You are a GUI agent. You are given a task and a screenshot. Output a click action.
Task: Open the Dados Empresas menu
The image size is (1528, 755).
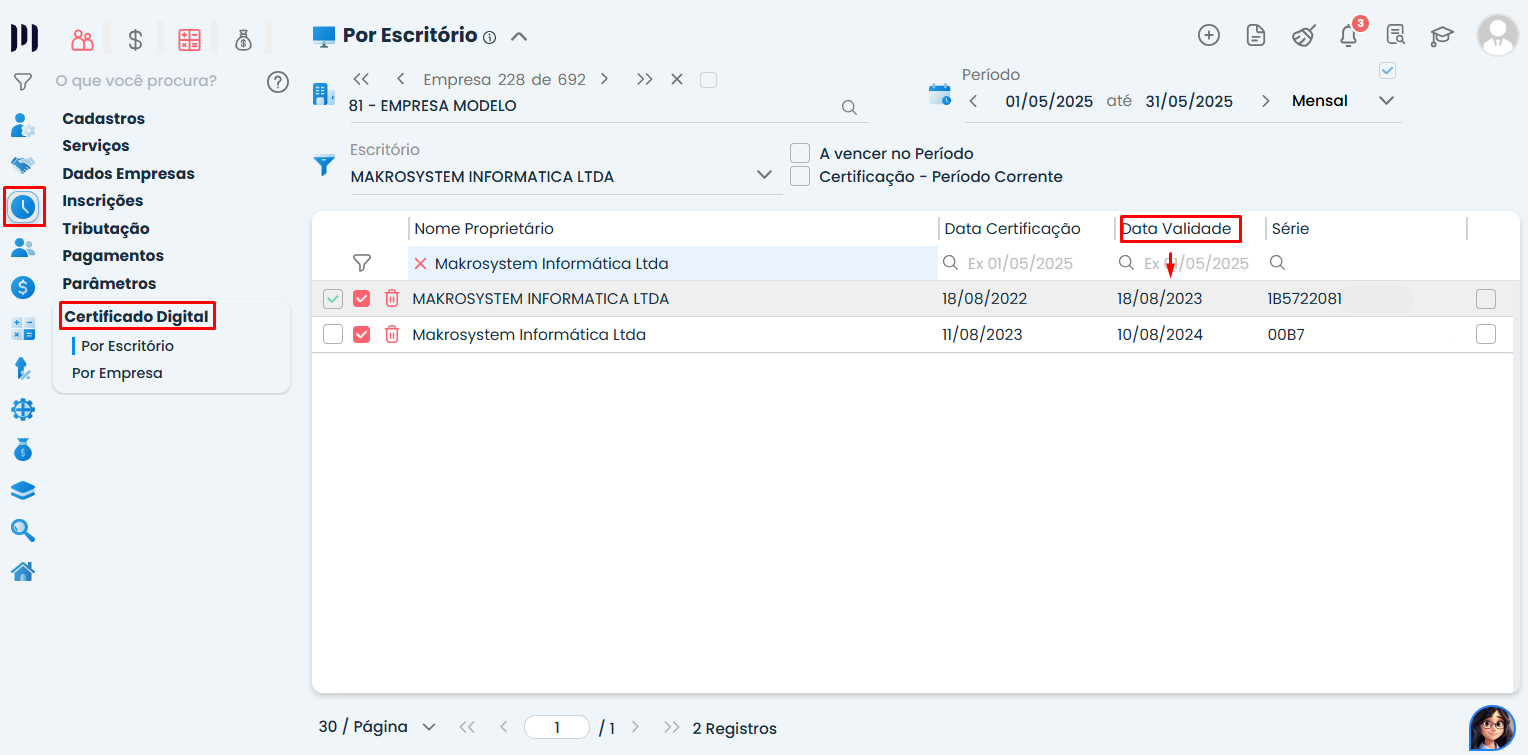[129, 173]
